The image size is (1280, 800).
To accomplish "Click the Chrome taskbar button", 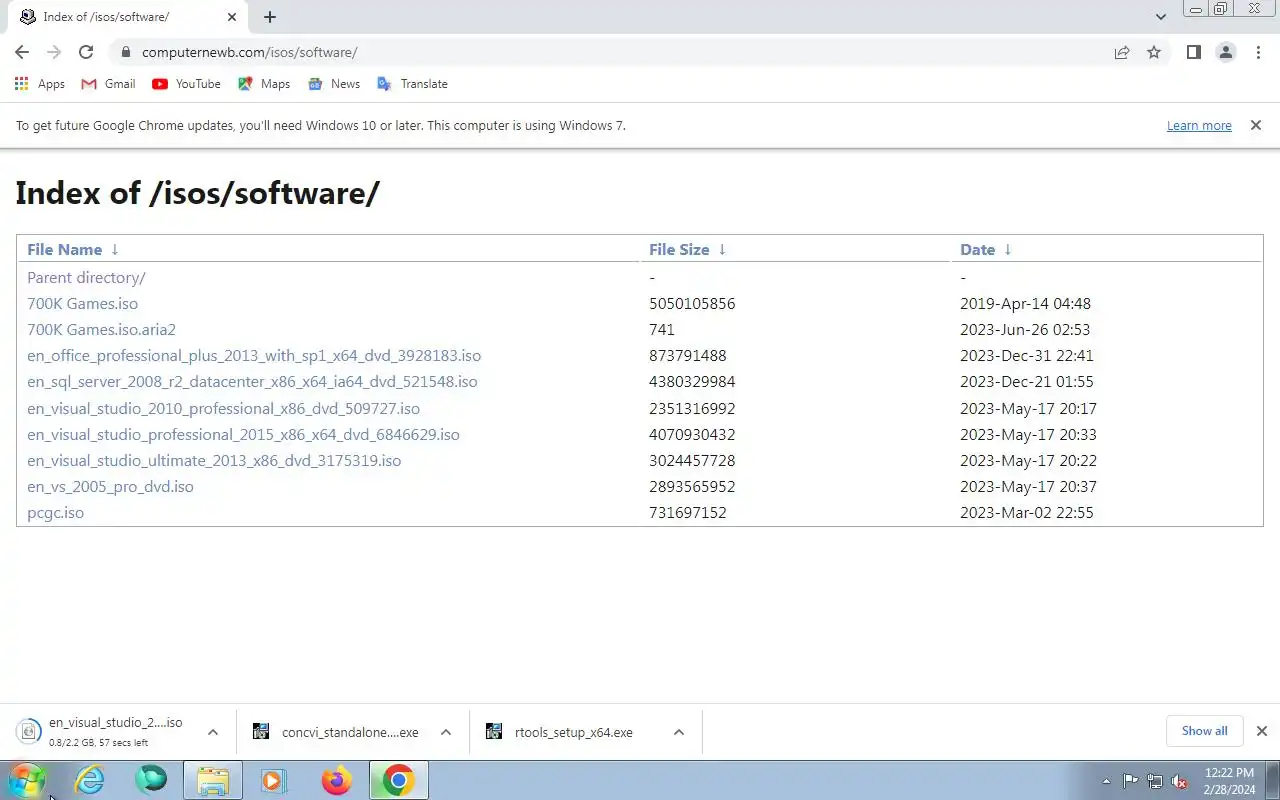I will pos(398,780).
